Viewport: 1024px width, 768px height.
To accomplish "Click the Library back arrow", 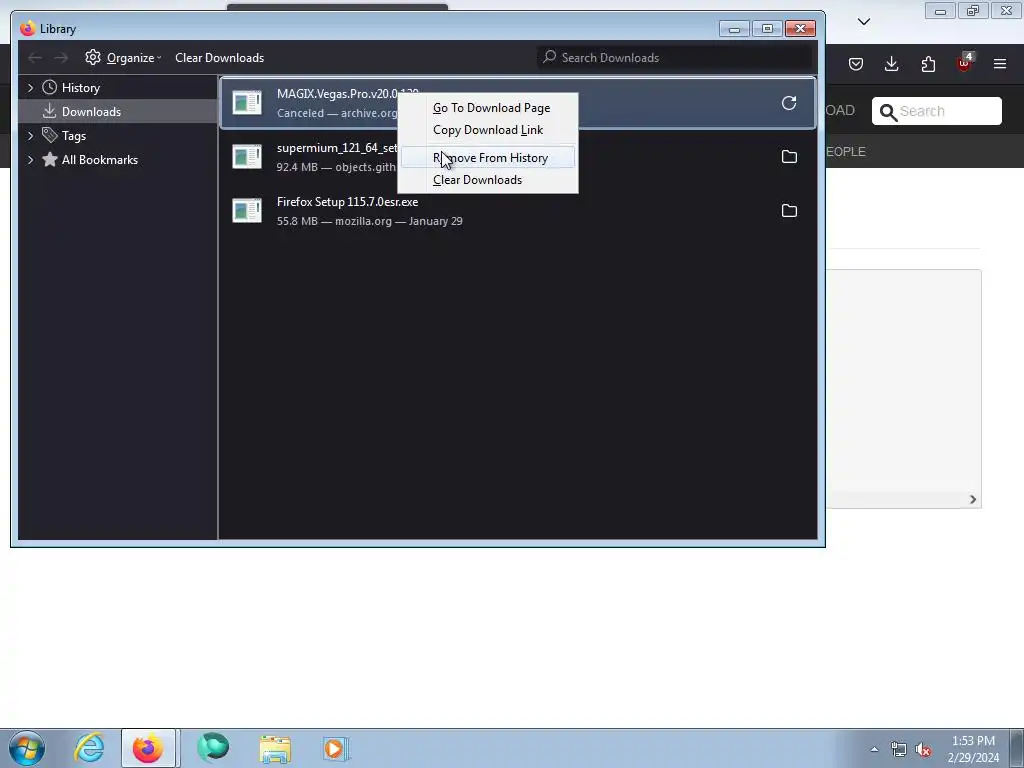I will (x=35, y=58).
